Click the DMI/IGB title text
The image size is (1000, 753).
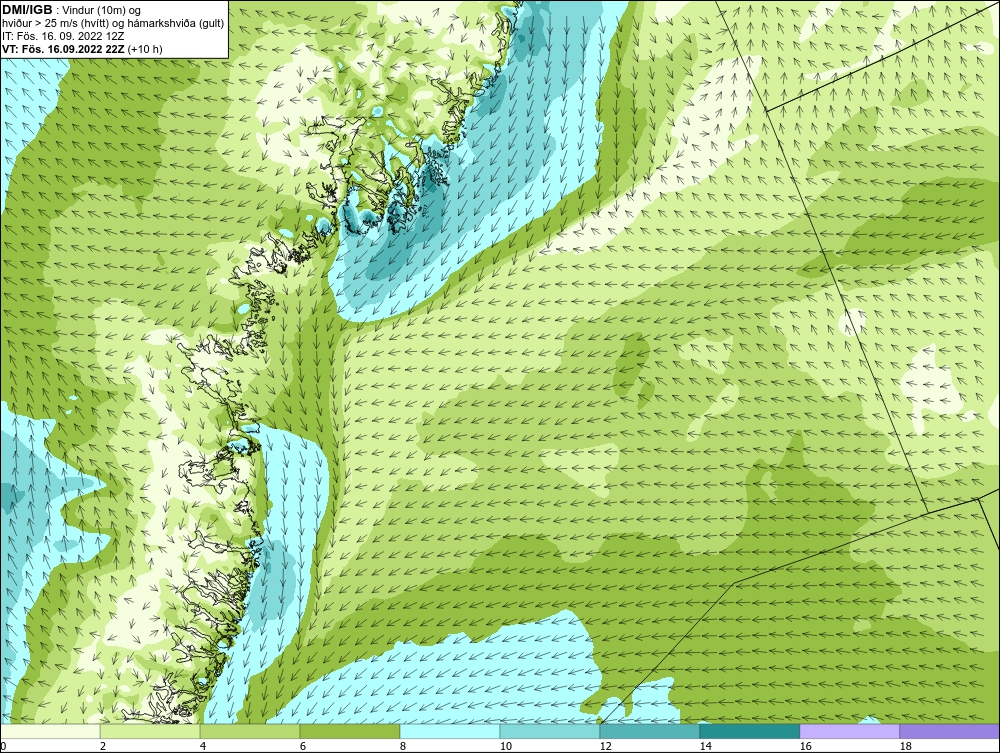click(x=27, y=10)
